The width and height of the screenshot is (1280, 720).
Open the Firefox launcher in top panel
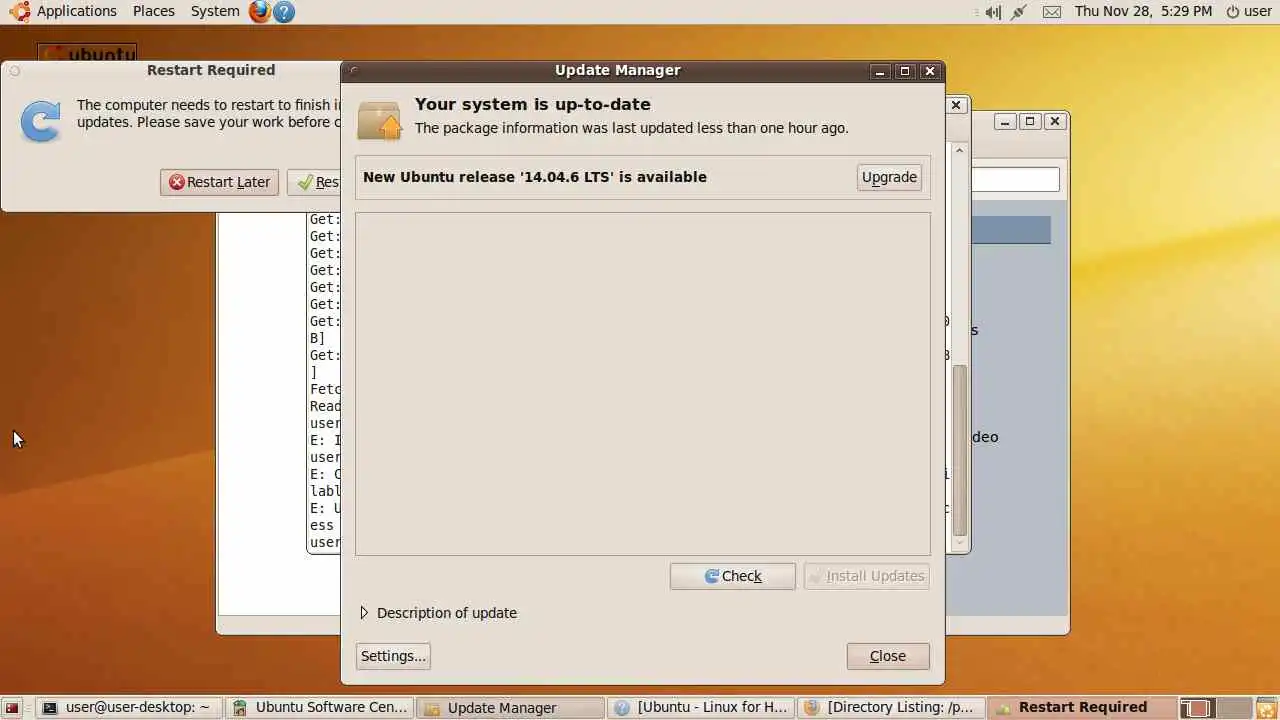tap(260, 12)
